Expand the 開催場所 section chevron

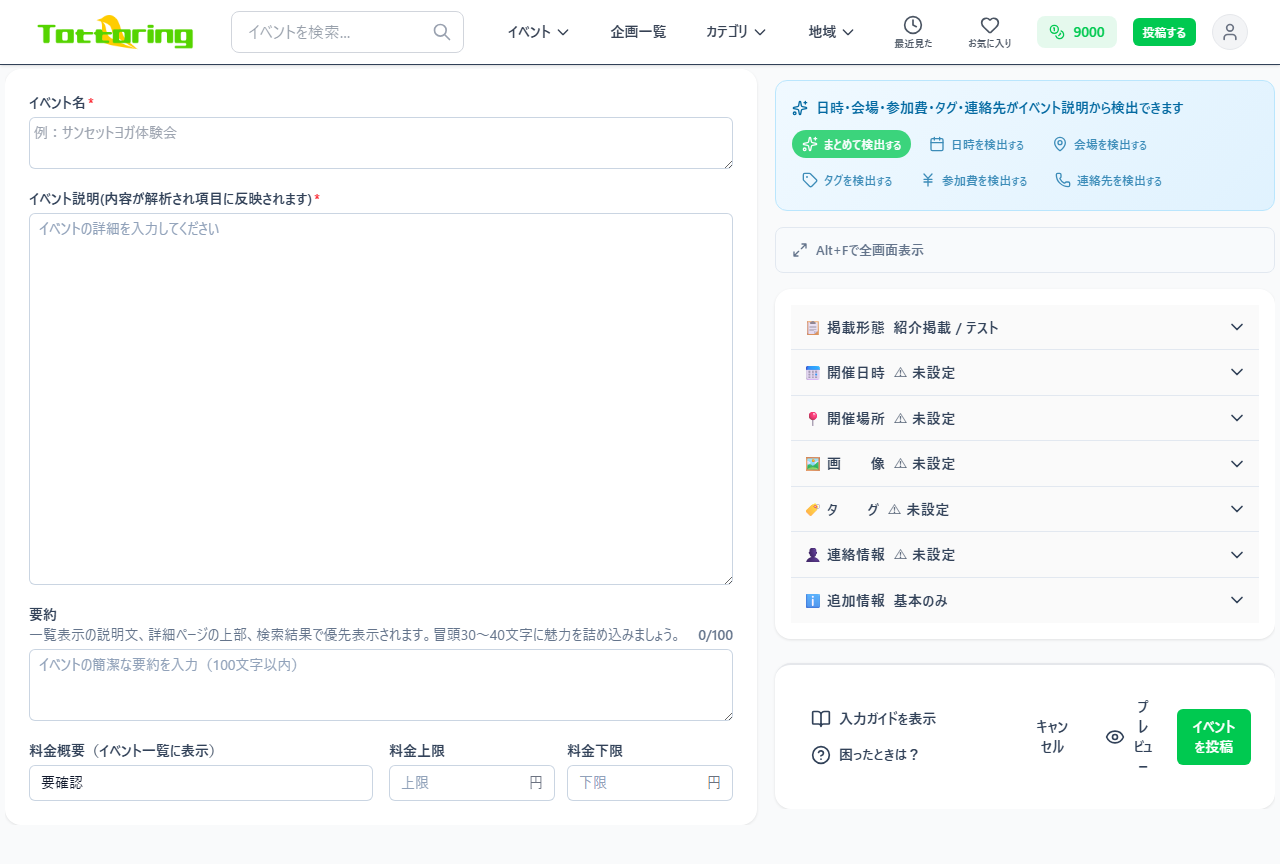coord(1237,418)
